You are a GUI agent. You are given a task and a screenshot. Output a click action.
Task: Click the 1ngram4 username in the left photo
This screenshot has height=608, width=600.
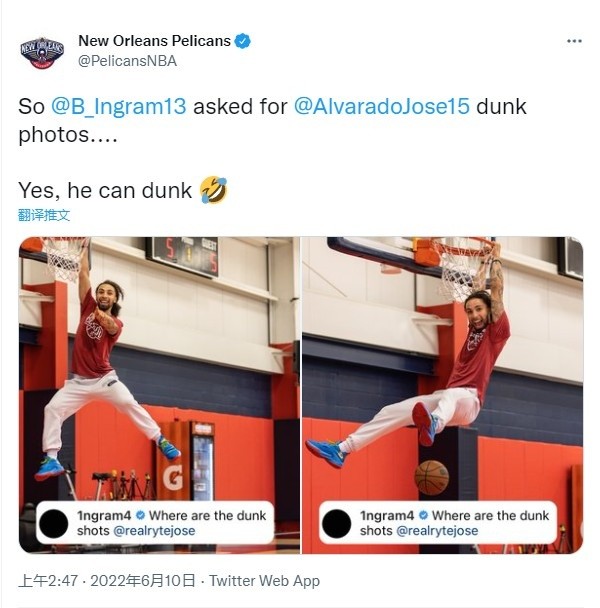[104, 515]
